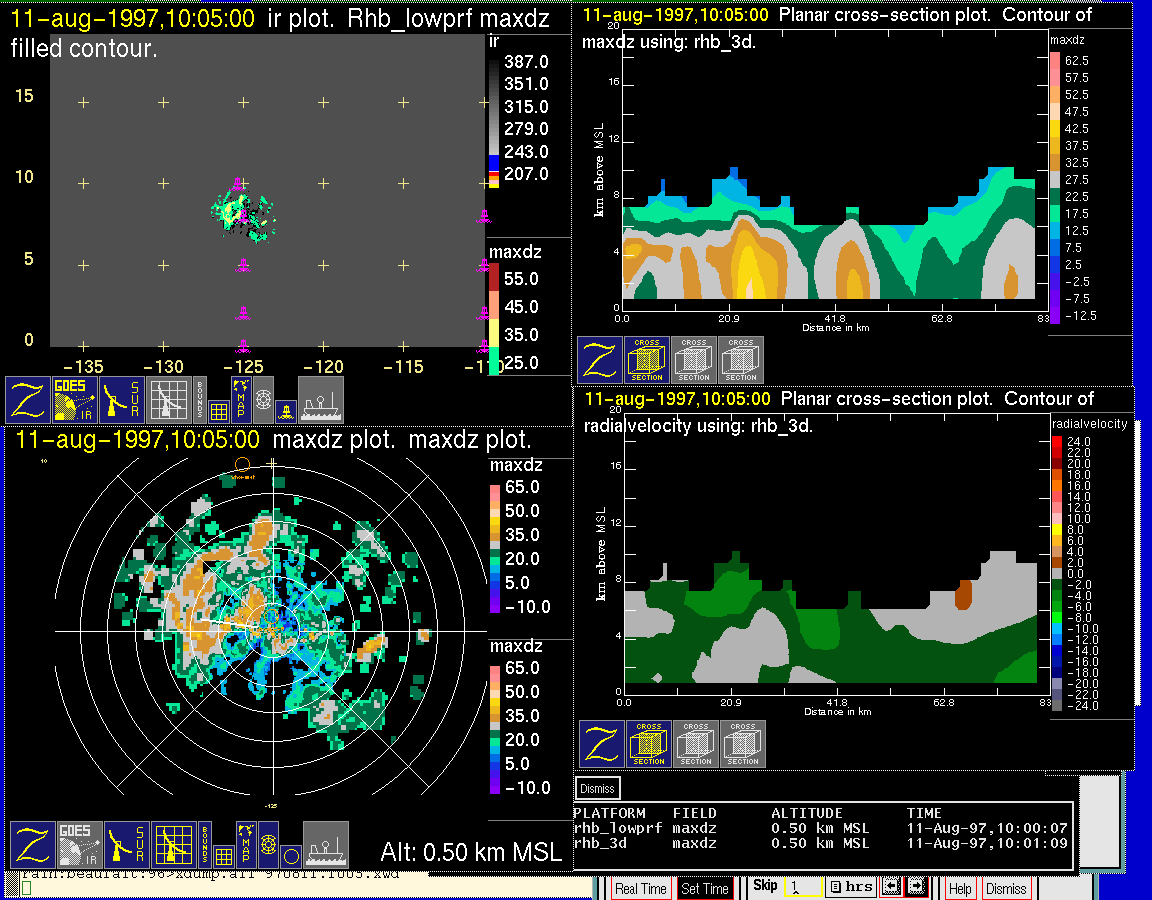Click the maxdz color bar in cross-section plot

click(1055, 188)
